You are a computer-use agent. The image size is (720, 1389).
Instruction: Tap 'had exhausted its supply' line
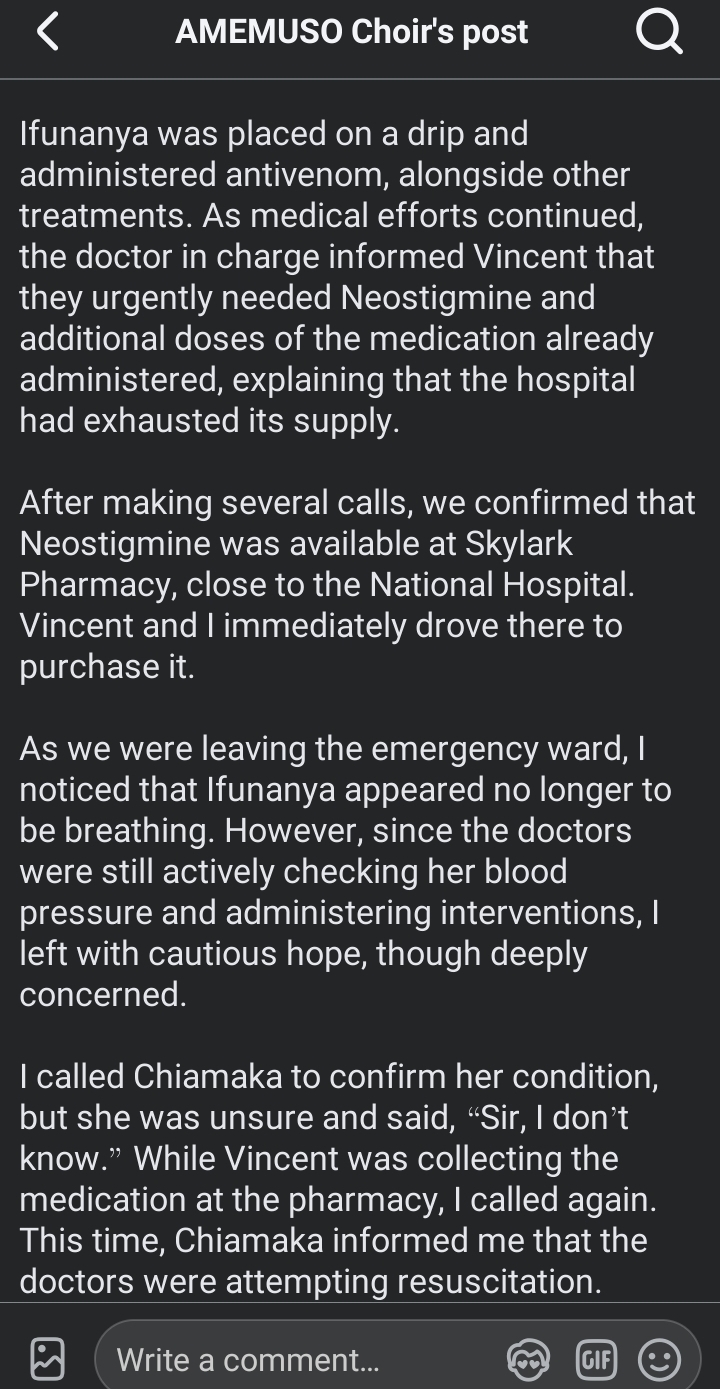pos(209,420)
